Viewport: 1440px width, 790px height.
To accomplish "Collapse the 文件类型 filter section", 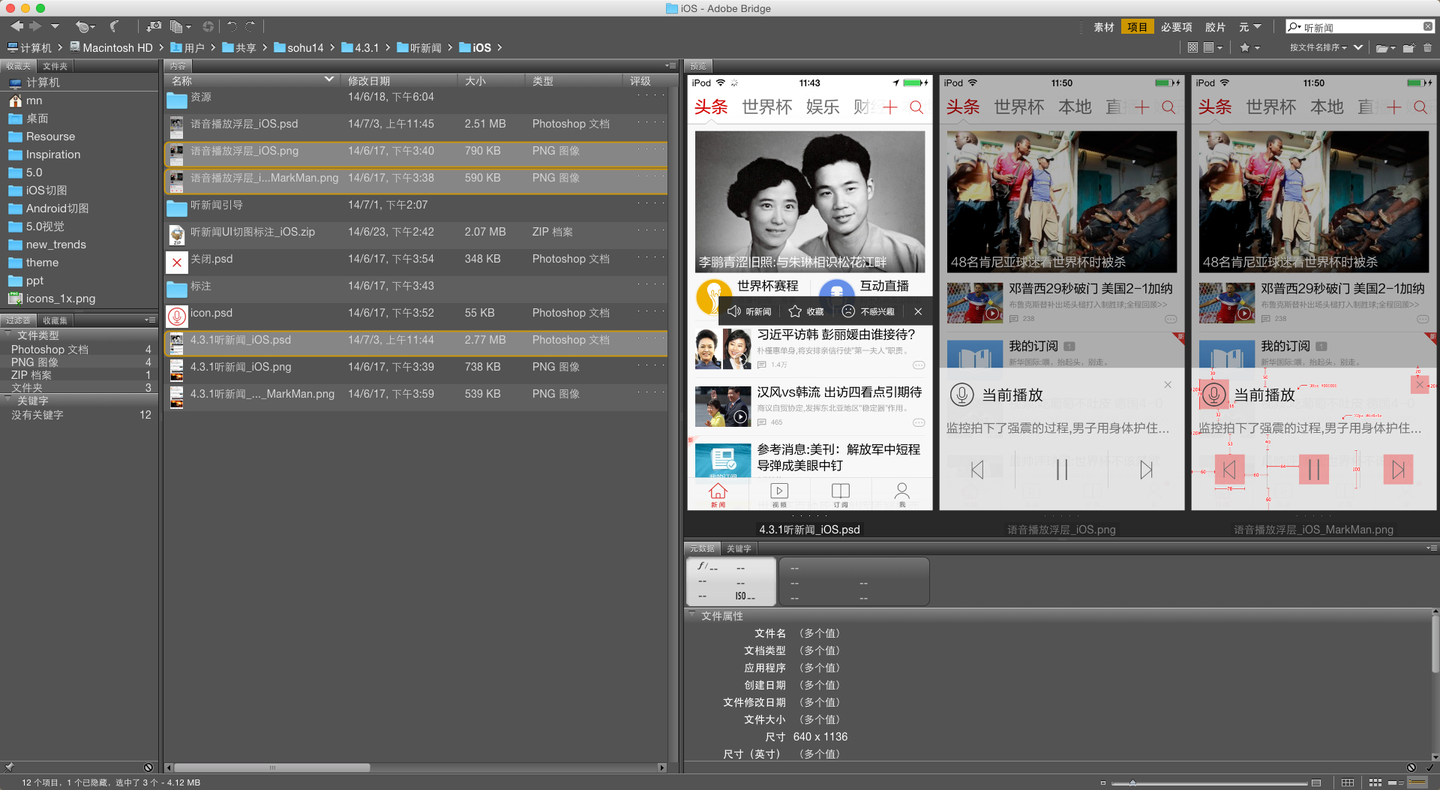I will (8, 335).
